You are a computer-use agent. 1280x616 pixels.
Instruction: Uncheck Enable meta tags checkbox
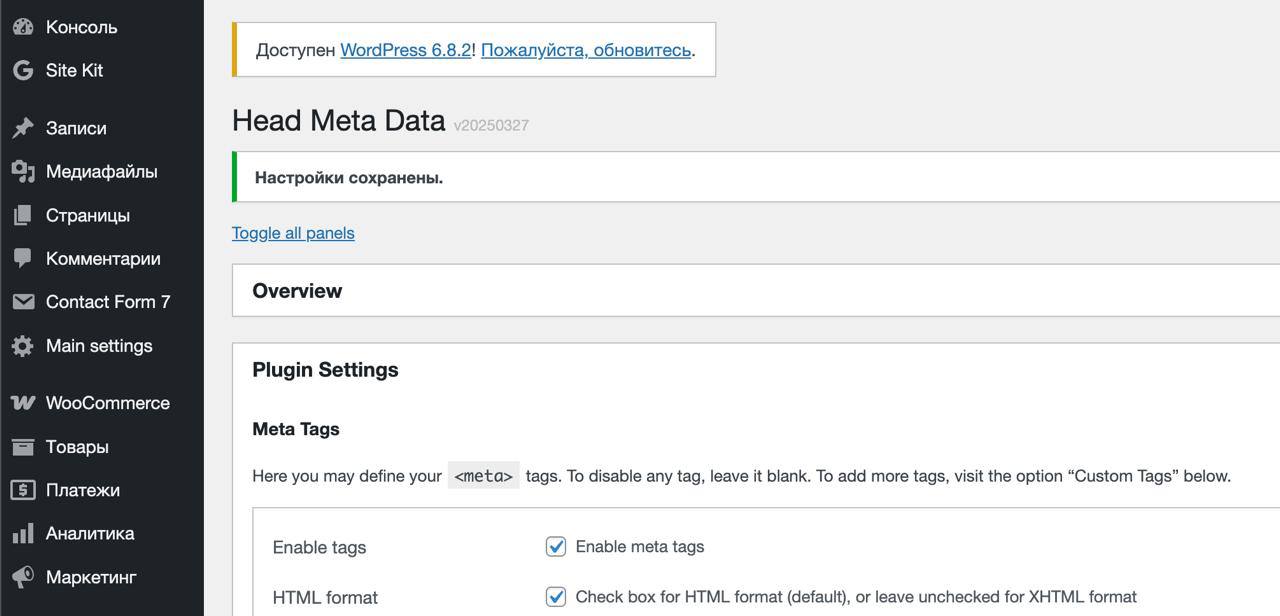(556, 546)
